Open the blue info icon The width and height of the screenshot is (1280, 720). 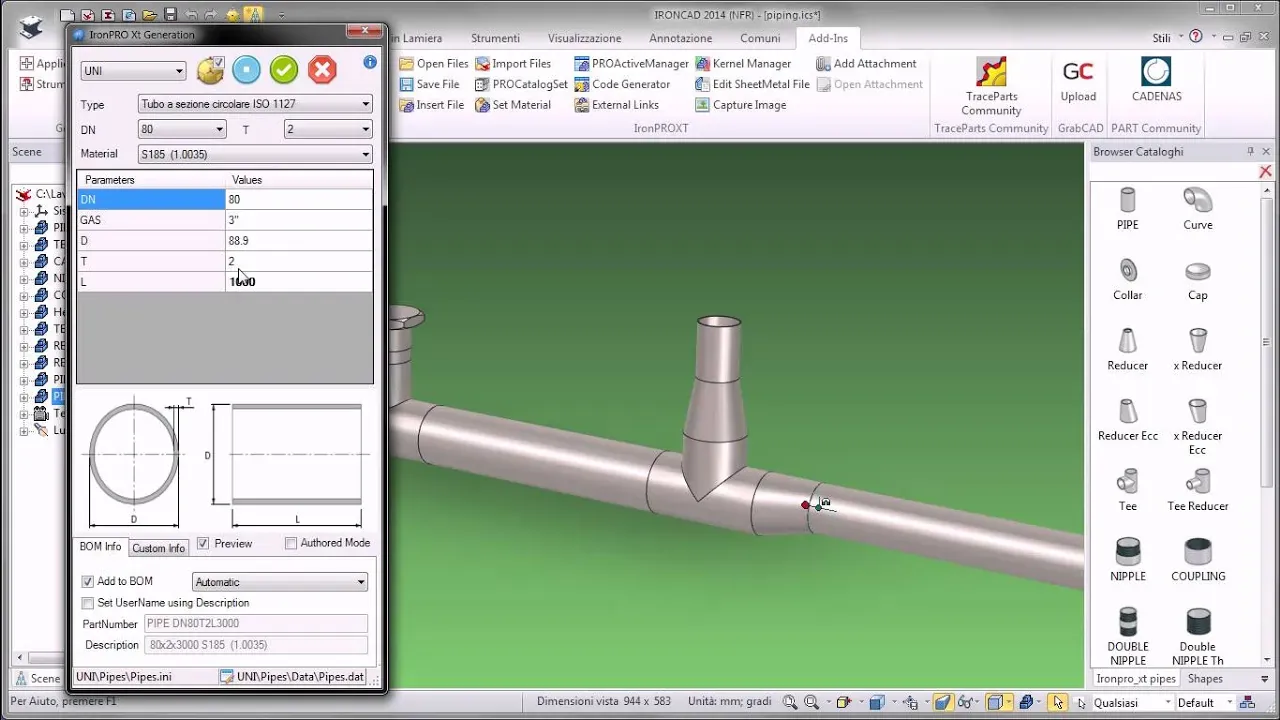370,62
